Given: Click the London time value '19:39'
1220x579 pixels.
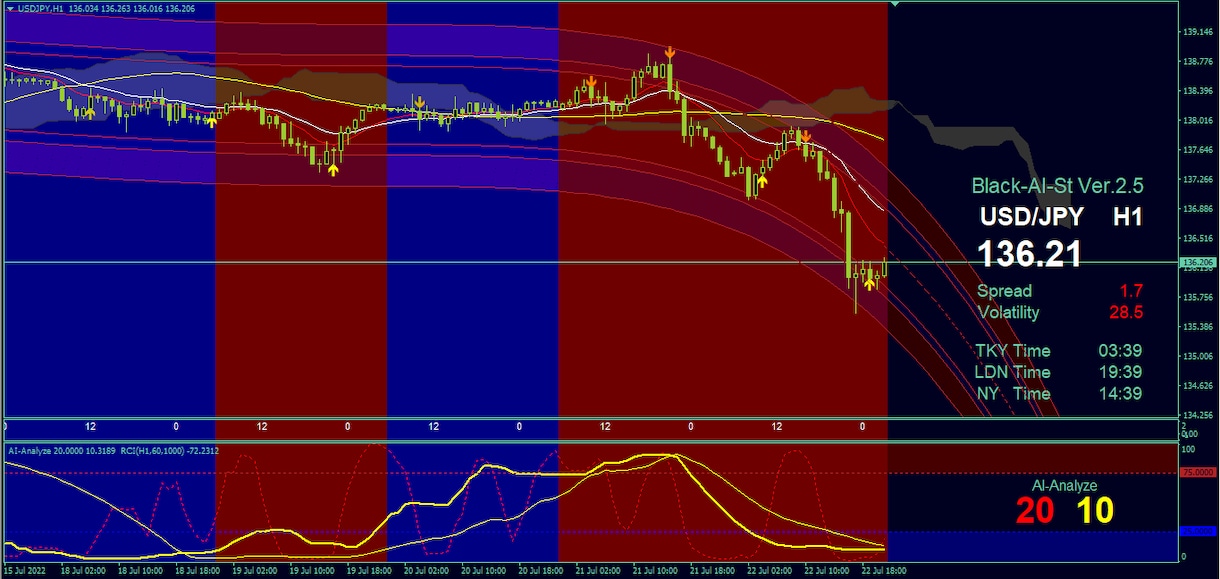Looking at the screenshot, I should [1121, 372].
